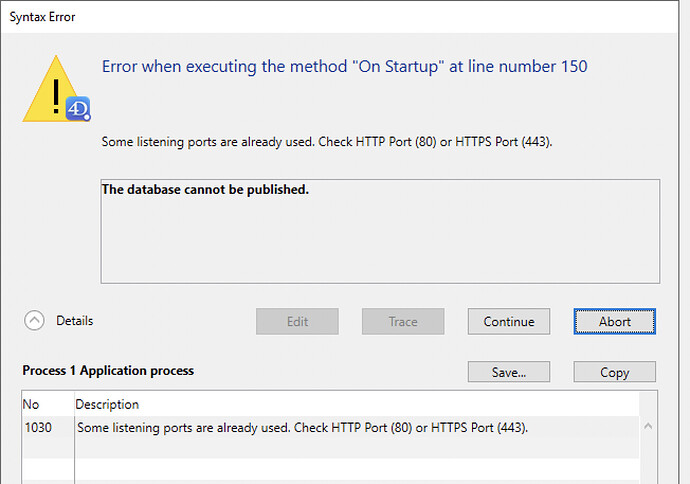This screenshot has height=484, width=690.
Task: Abort the method execution
Action: coord(614,321)
